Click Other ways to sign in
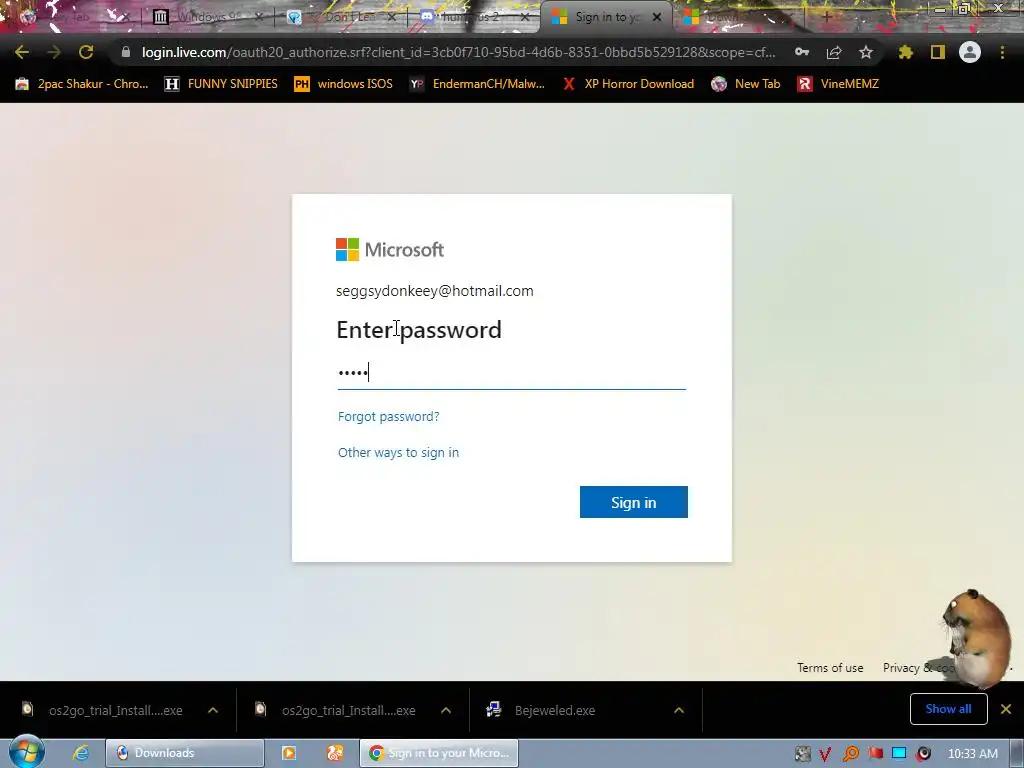1024x768 pixels. pyautogui.click(x=398, y=453)
